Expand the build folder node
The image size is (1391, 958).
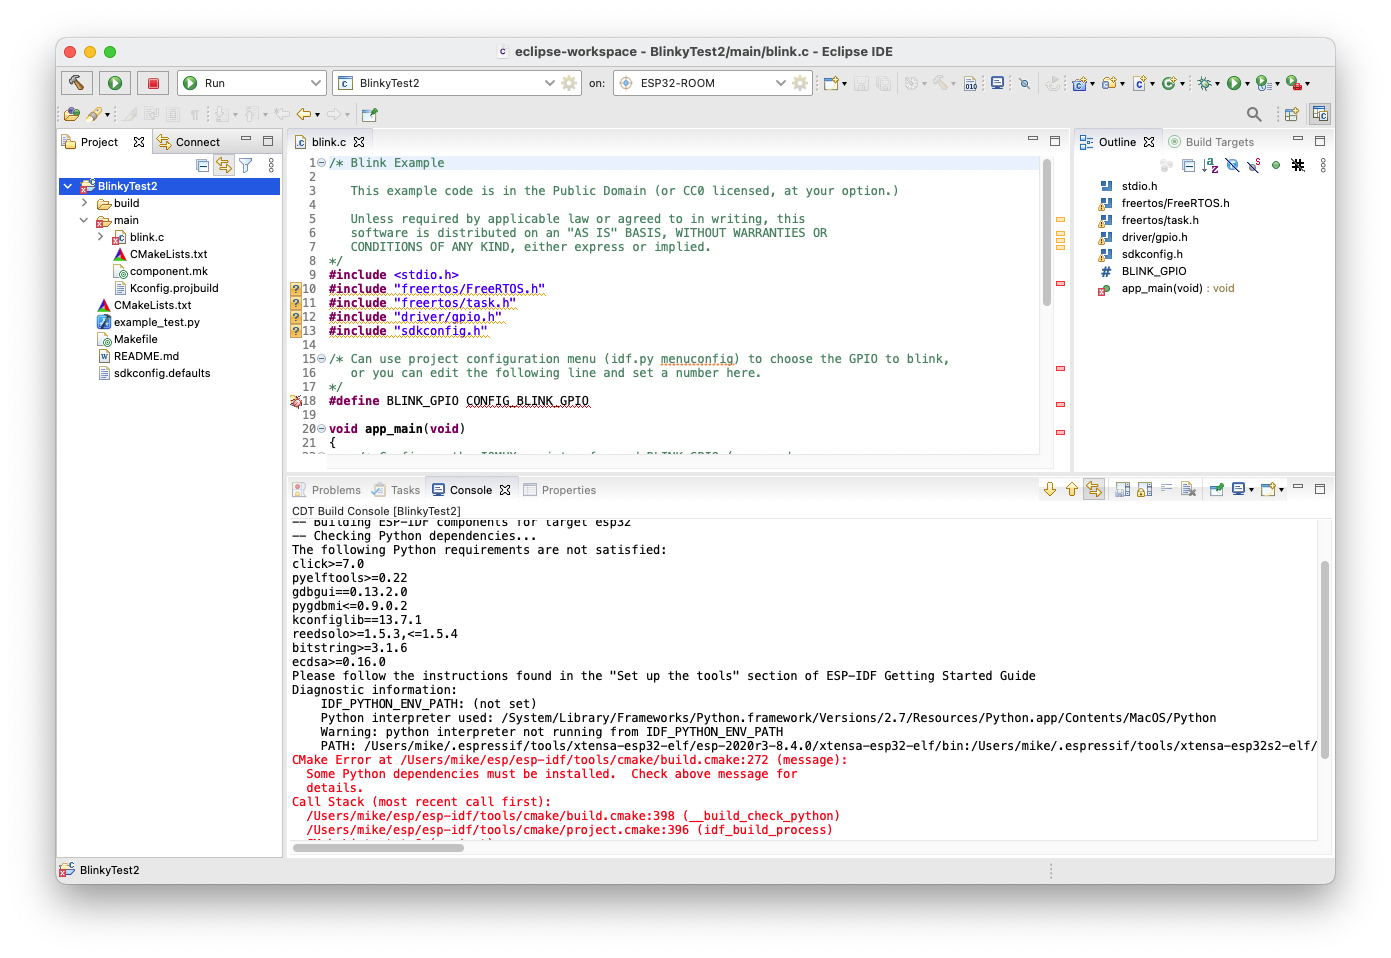click(x=84, y=203)
